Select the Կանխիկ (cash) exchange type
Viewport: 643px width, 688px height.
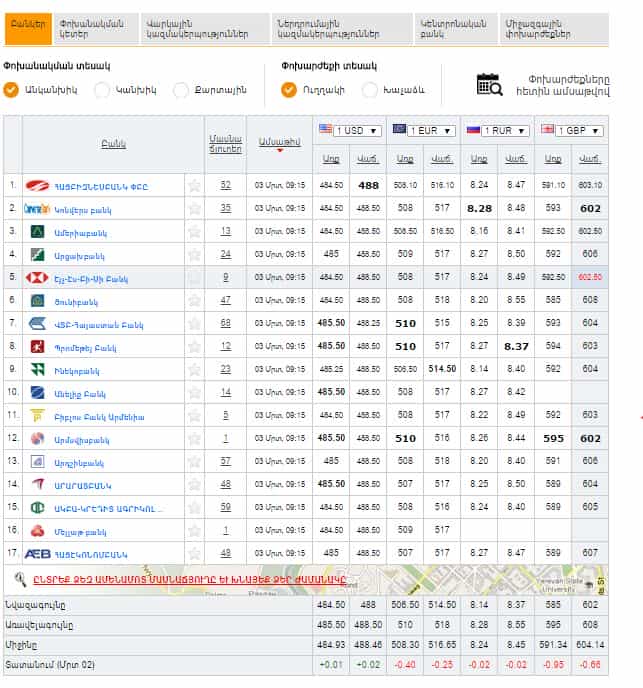(x=101, y=90)
